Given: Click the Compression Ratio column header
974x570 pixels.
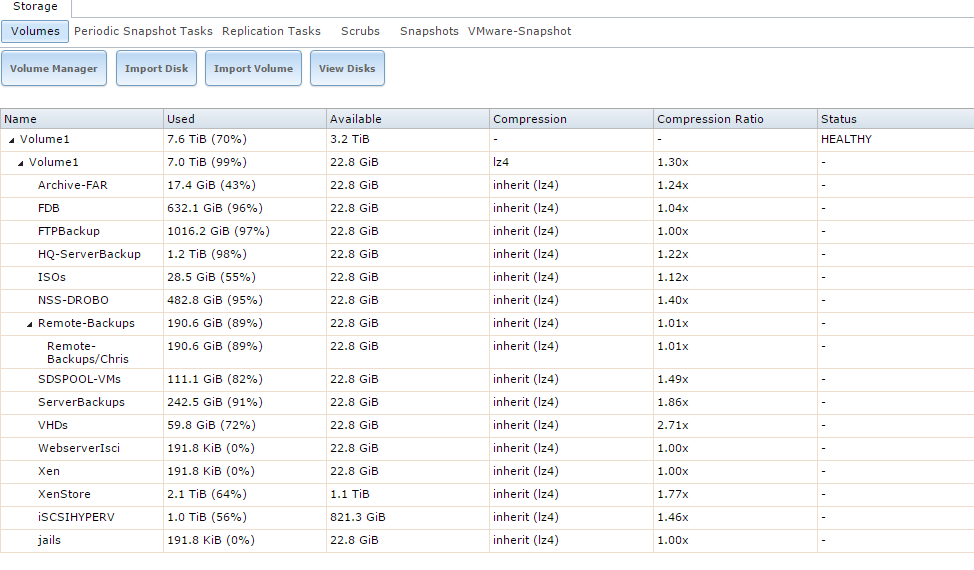Looking at the screenshot, I should (x=735, y=119).
